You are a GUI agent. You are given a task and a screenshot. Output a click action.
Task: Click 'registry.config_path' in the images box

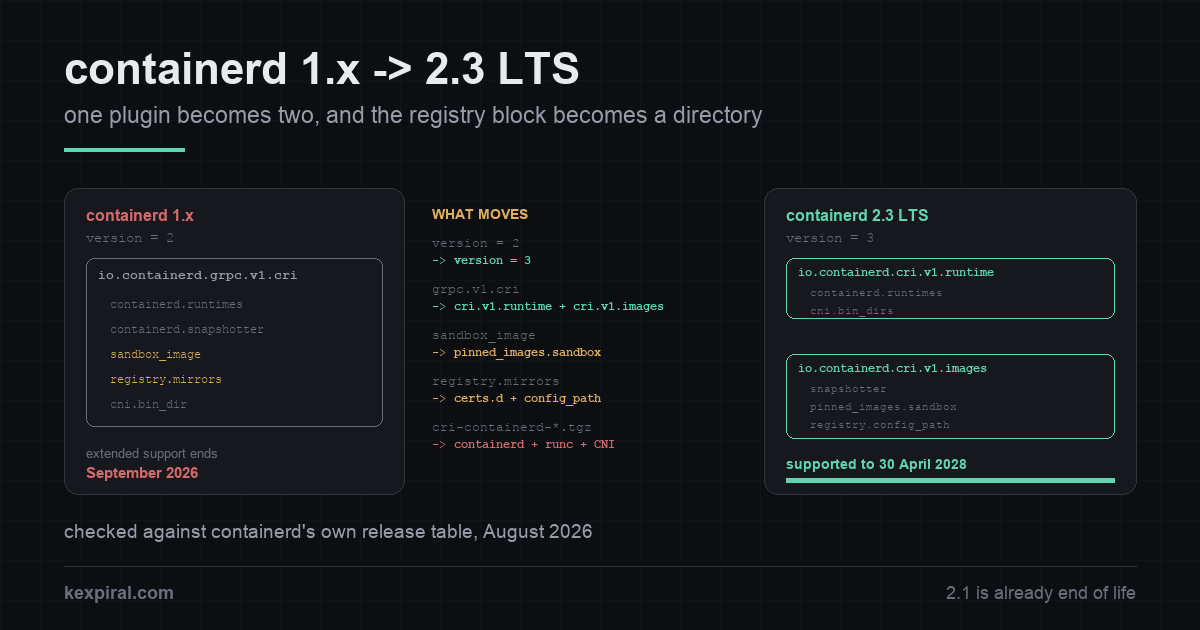[x=880, y=425]
